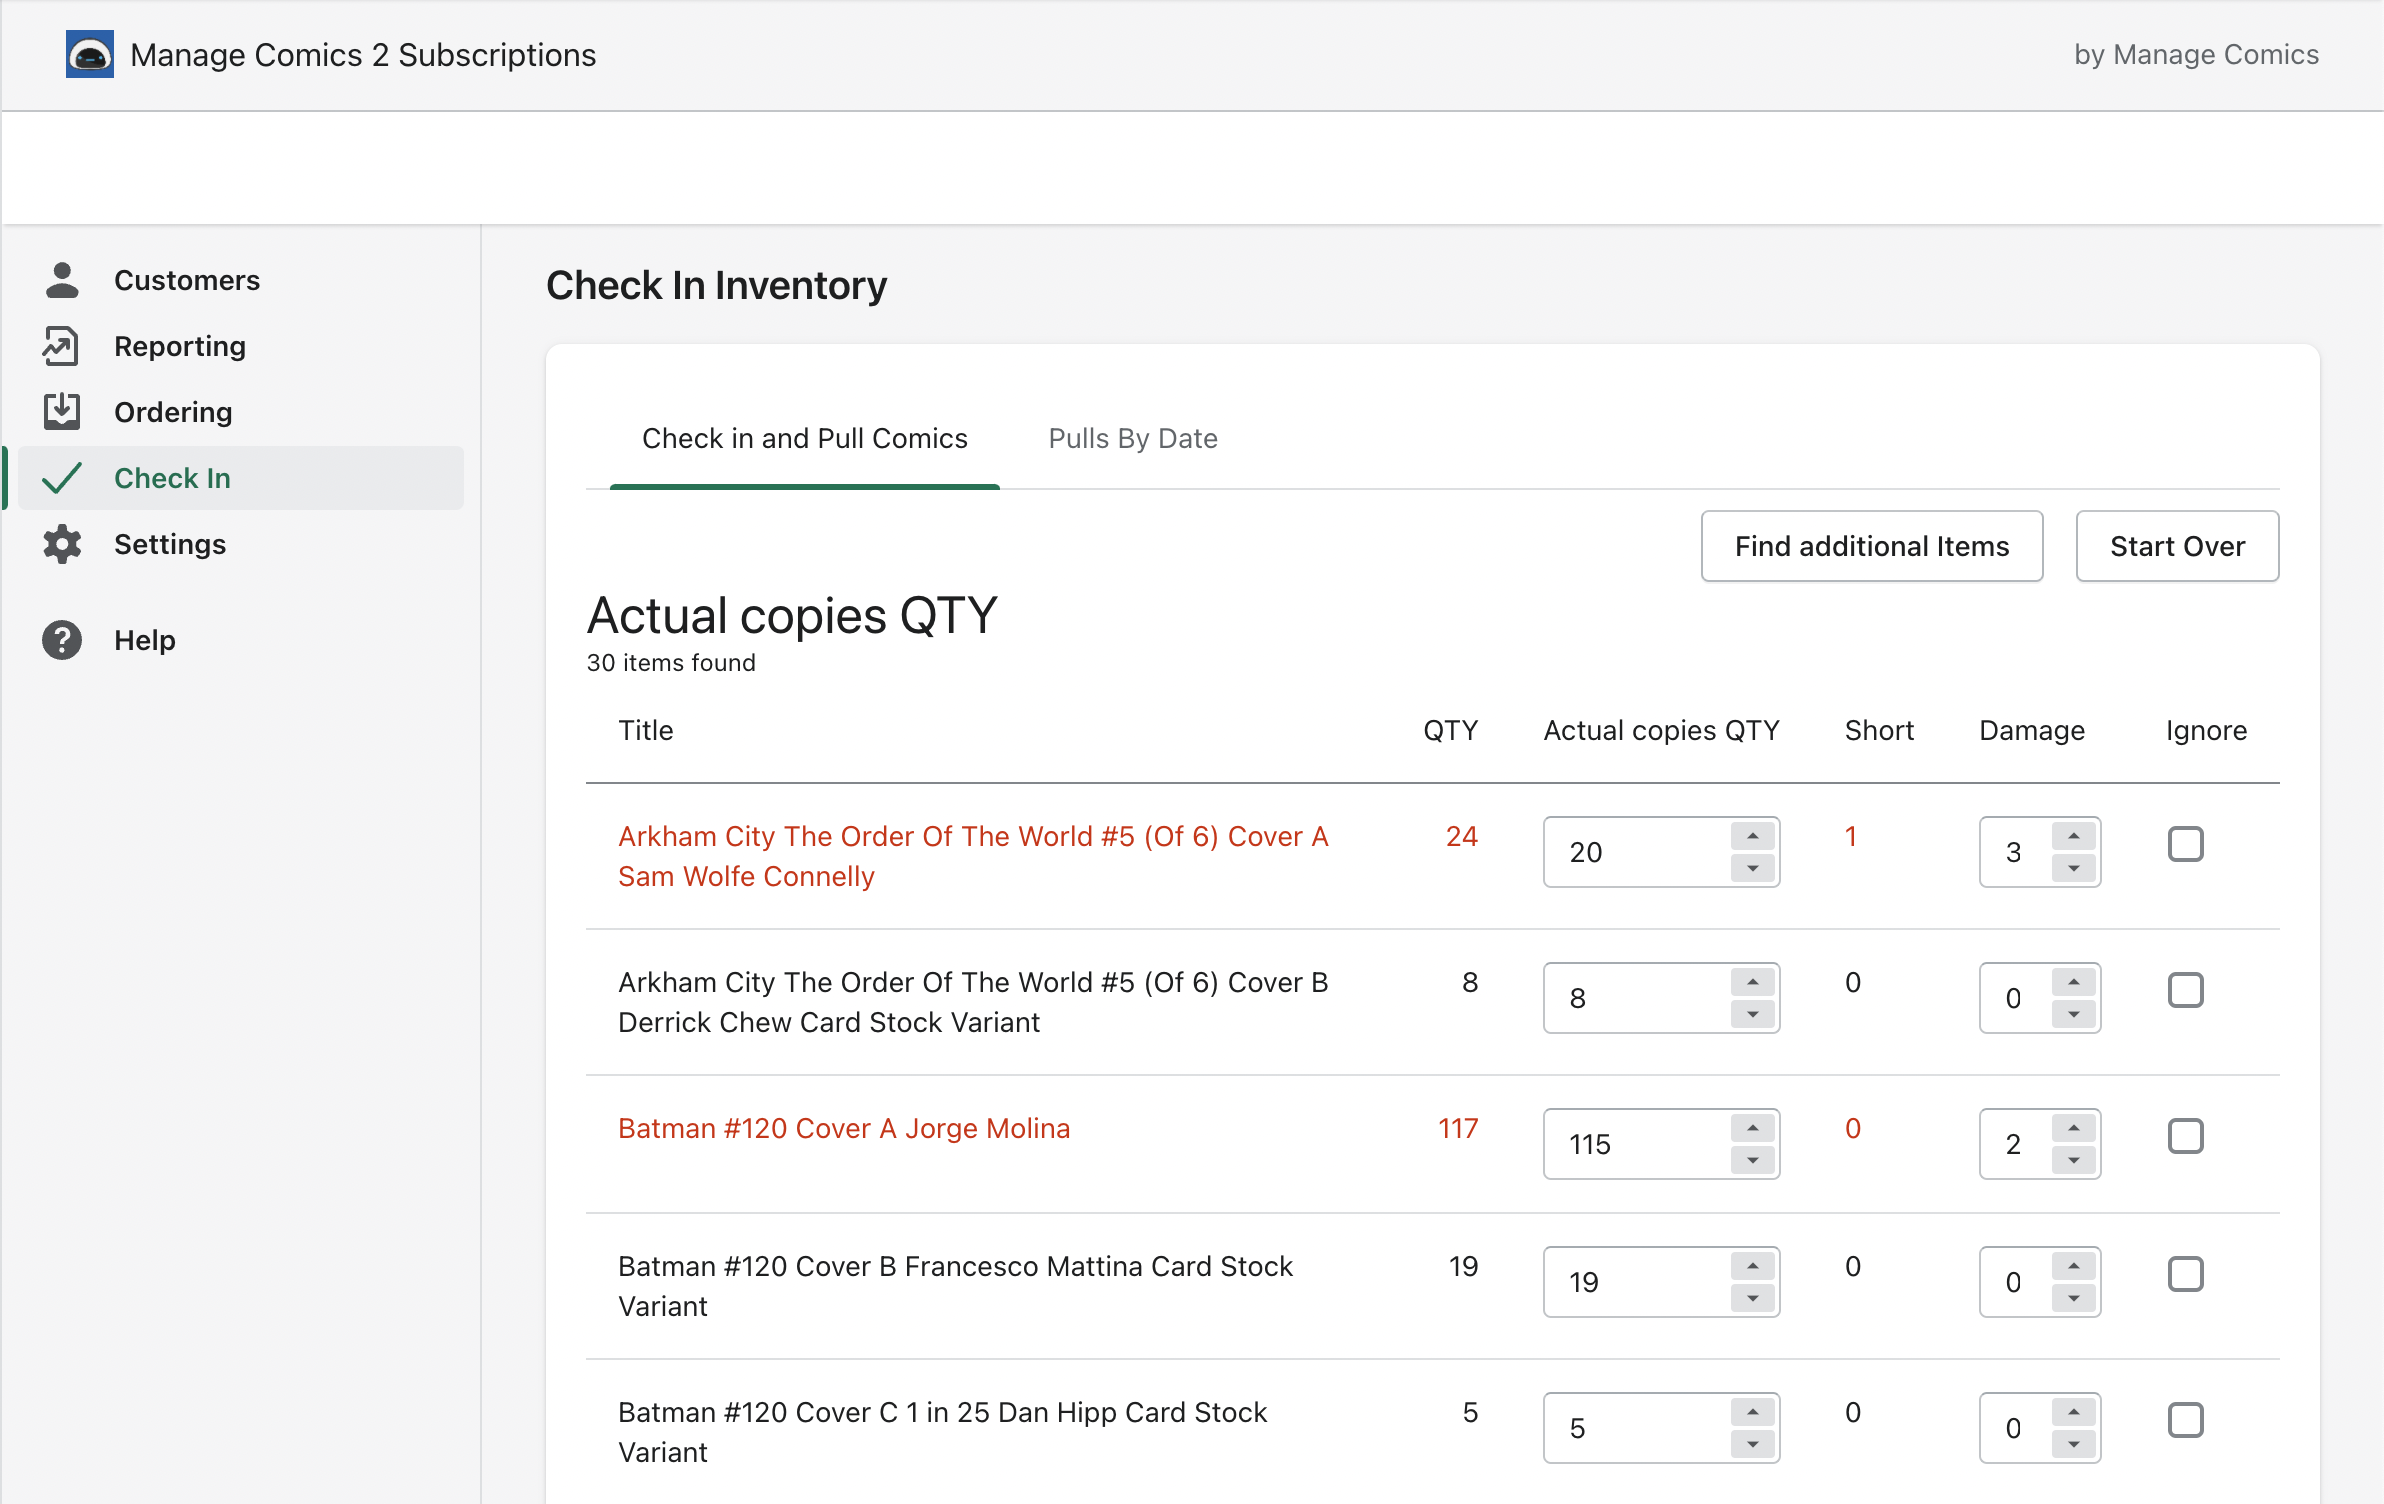Click the Manage Comics app logo icon
2384x1504 pixels.
pyautogui.click(x=90, y=54)
